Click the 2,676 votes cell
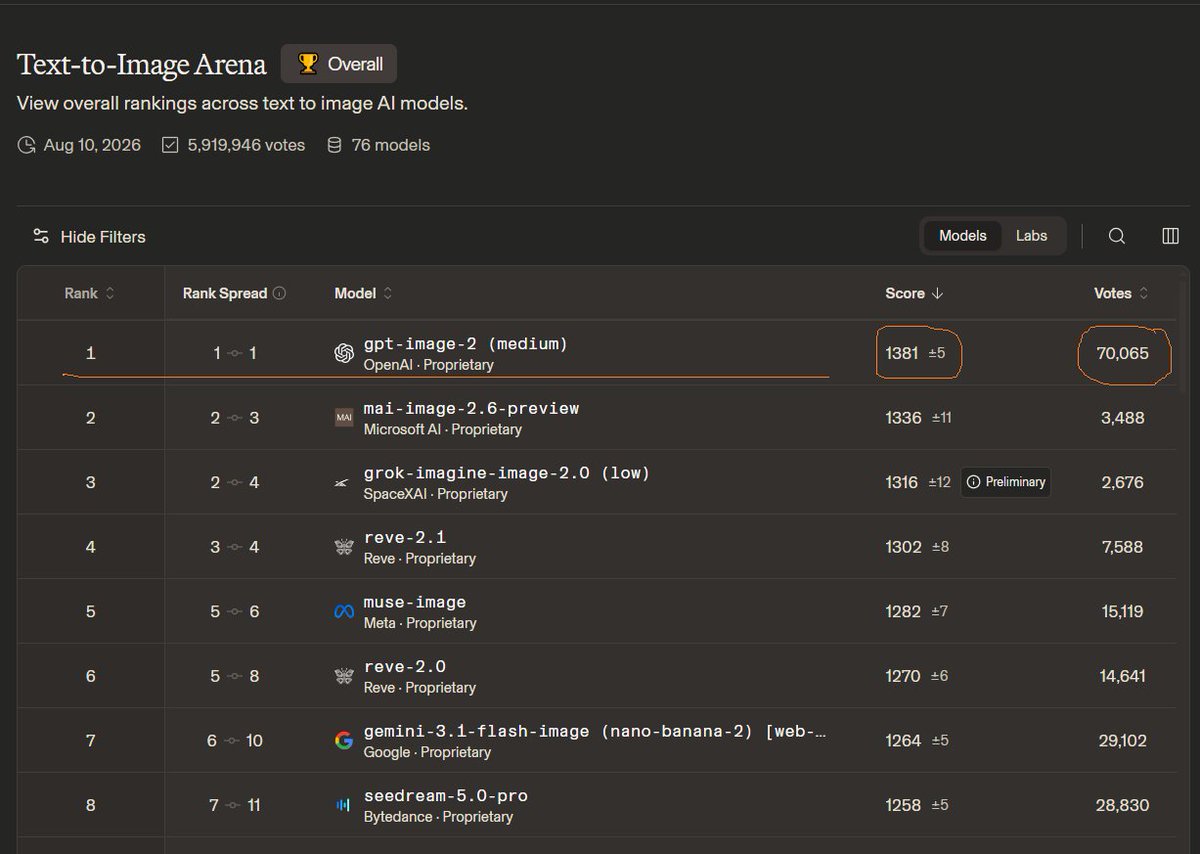The image size is (1200, 854). 1123,482
